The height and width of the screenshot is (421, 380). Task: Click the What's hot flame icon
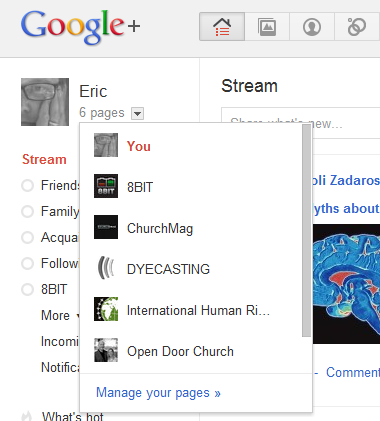[27, 416]
